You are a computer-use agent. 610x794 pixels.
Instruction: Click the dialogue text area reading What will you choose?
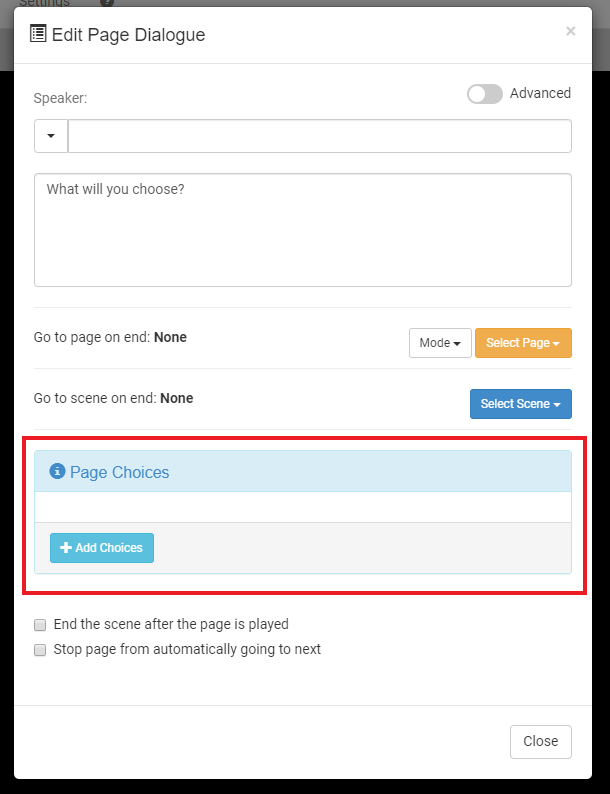point(303,230)
